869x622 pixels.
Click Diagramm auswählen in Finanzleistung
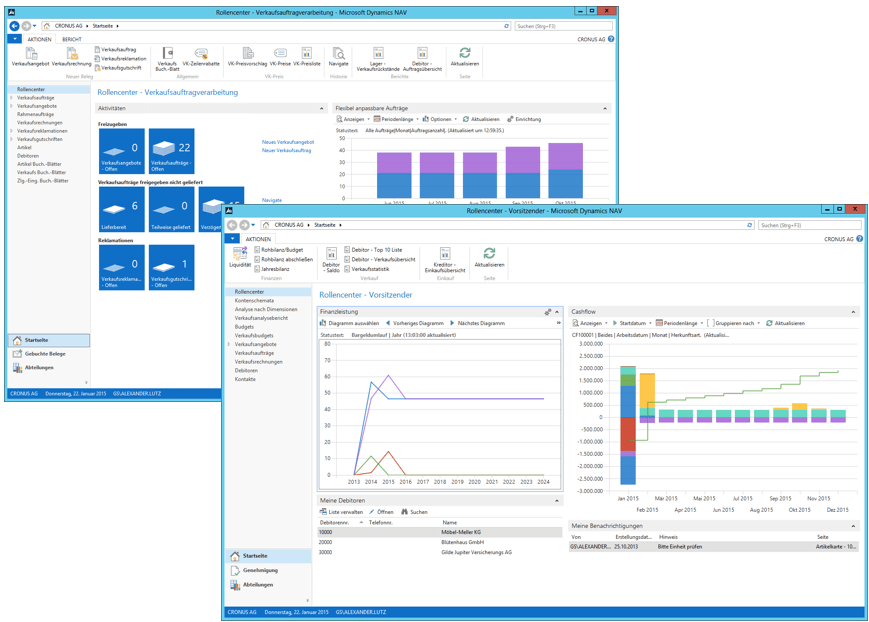pos(350,323)
